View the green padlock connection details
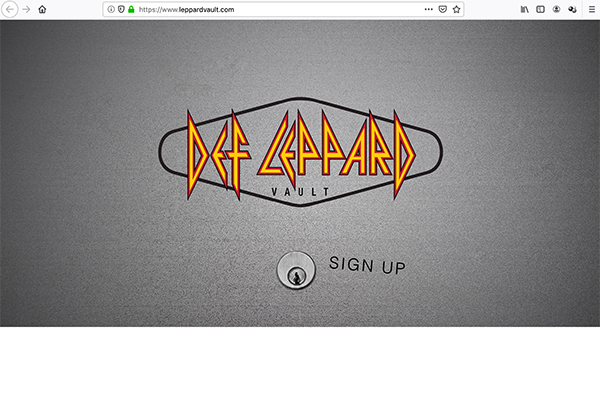 131,9
